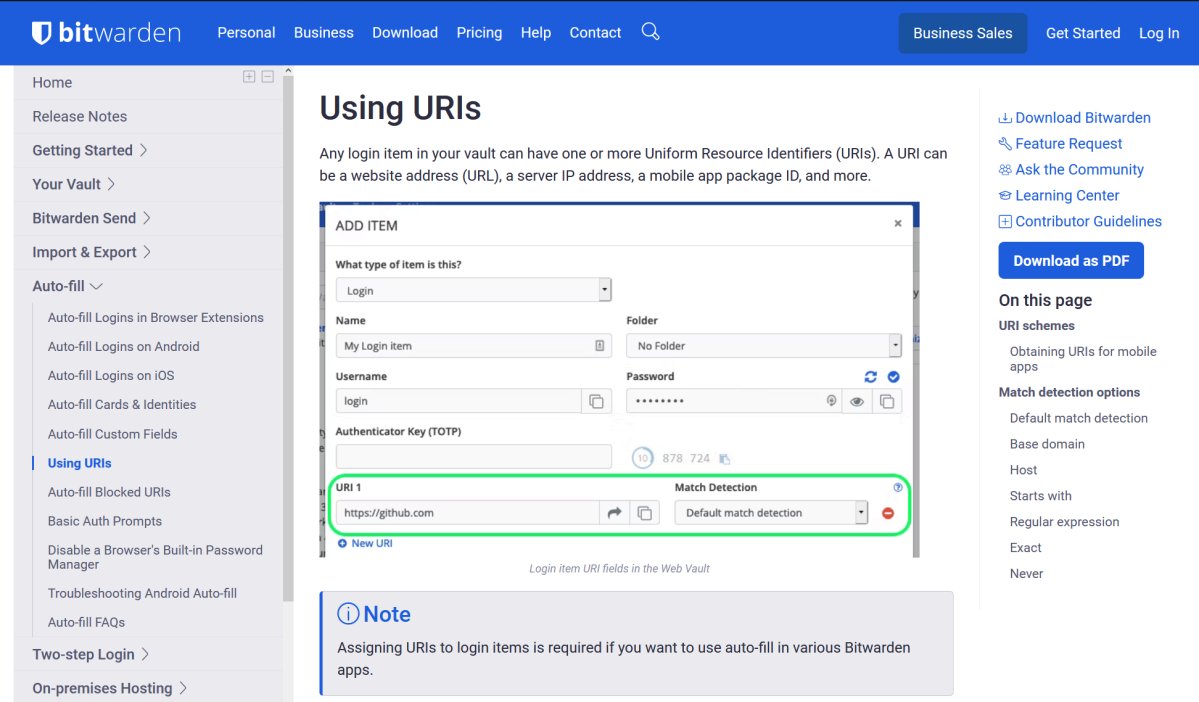Click the check password exposure icon
Viewport: 1199px width, 702px height.
(x=893, y=377)
